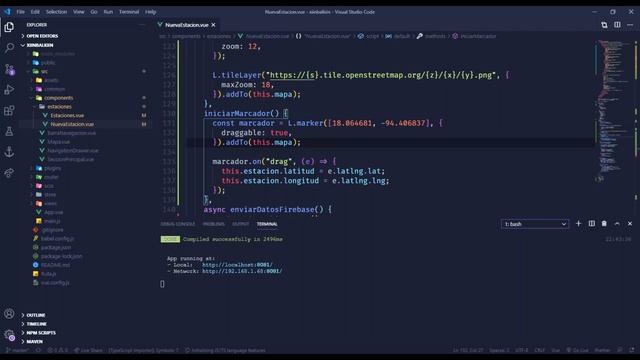Open the Selection menu

click(x=56, y=12)
